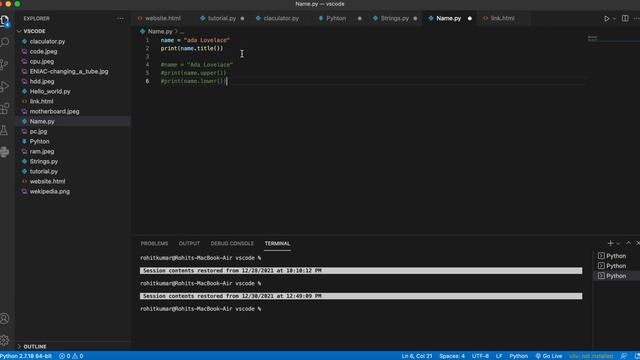Select the third Python terminal instance

coord(616,276)
